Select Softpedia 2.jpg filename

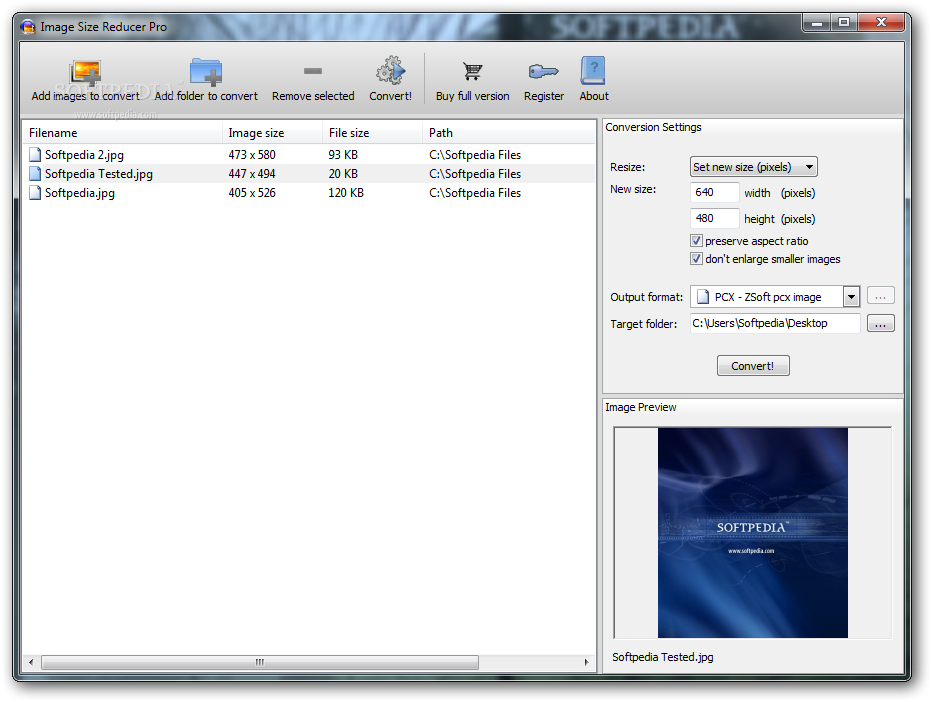click(84, 155)
